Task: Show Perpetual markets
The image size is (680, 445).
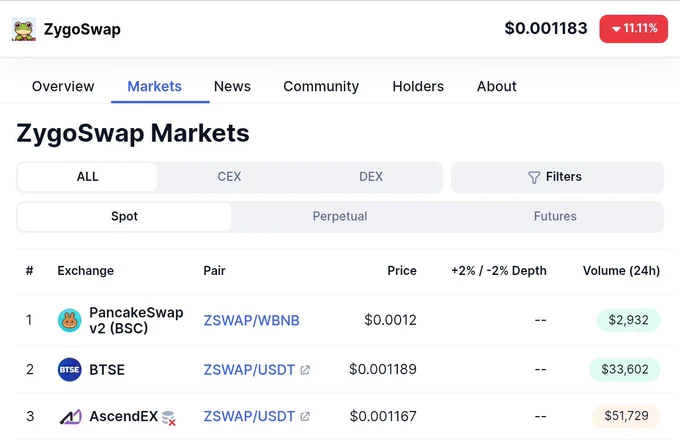Action: point(340,216)
